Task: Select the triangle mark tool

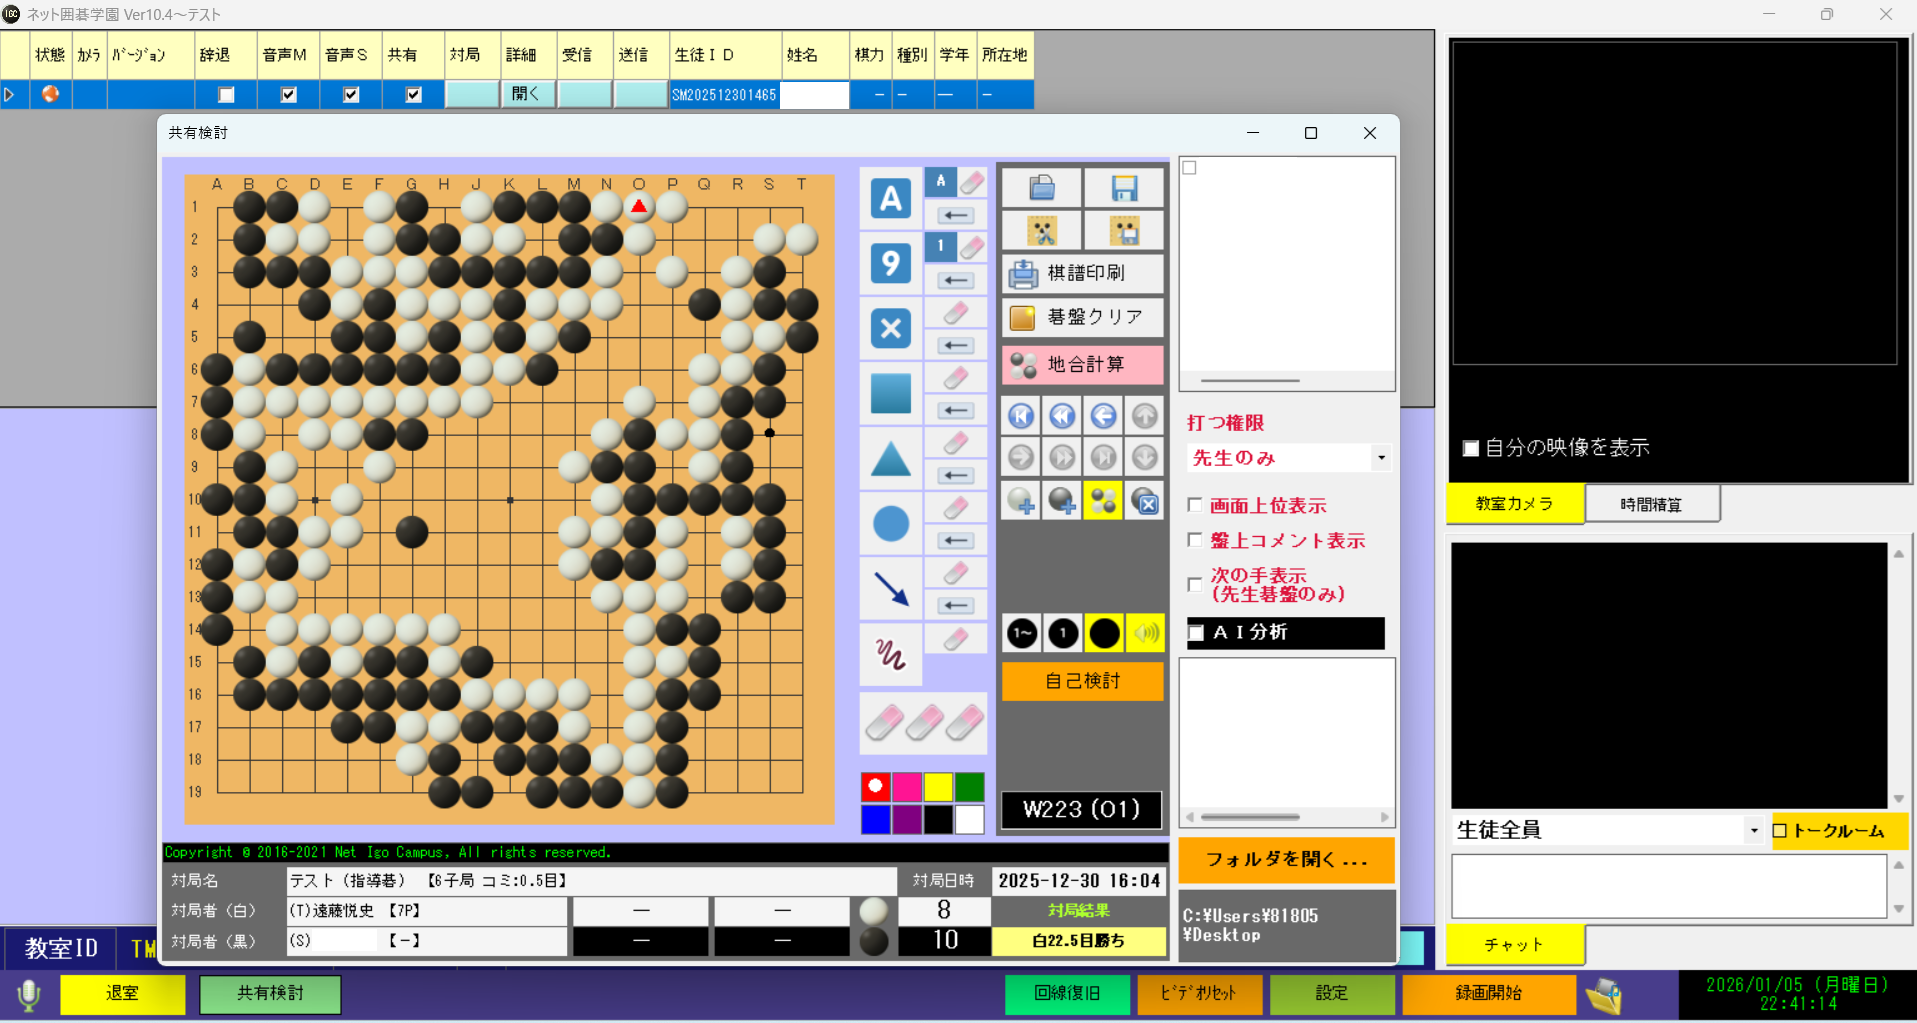Action: (x=890, y=459)
